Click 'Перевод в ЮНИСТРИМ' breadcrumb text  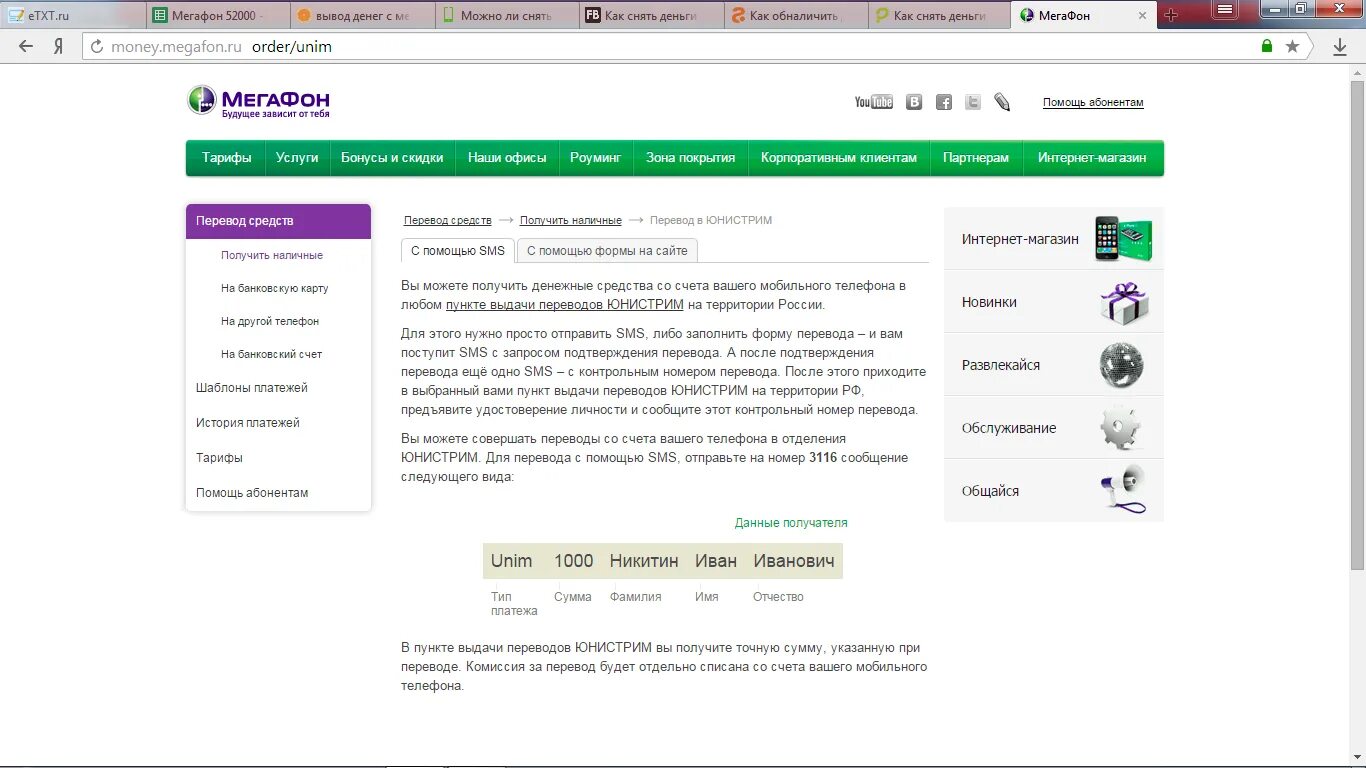coord(711,220)
